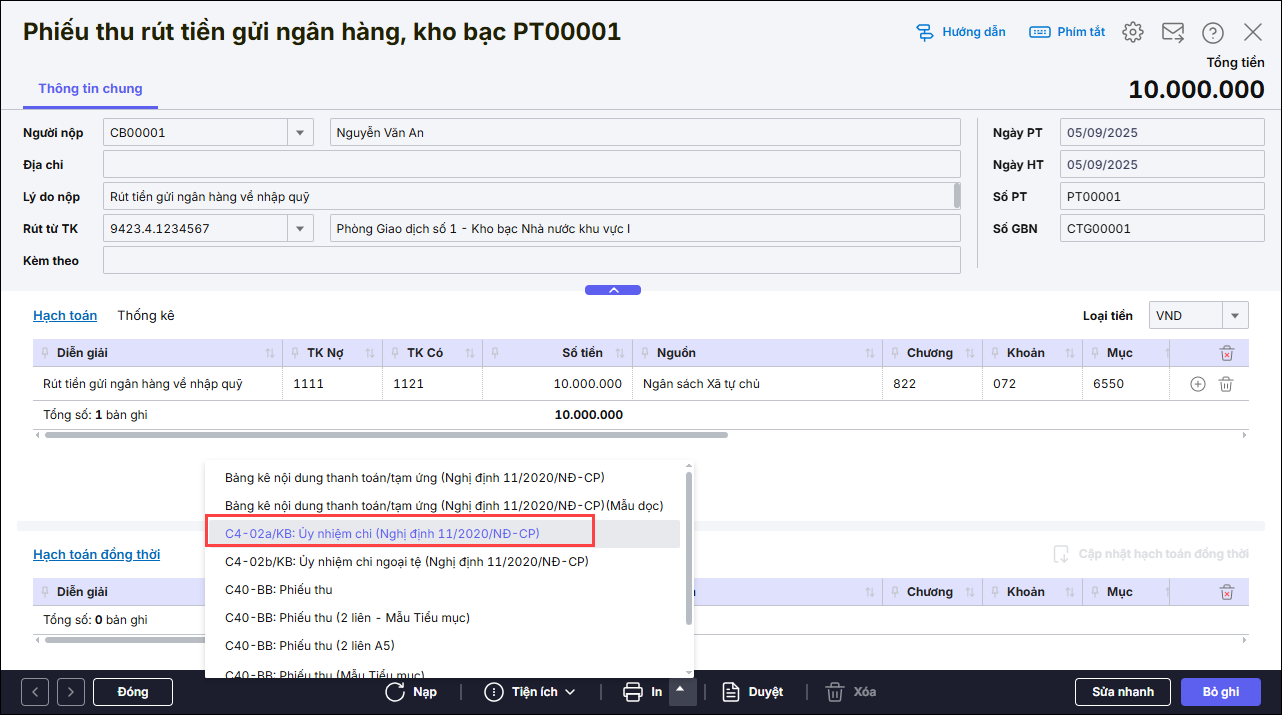Open the help question mark icon
The height and width of the screenshot is (715, 1282).
[1212, 32]
